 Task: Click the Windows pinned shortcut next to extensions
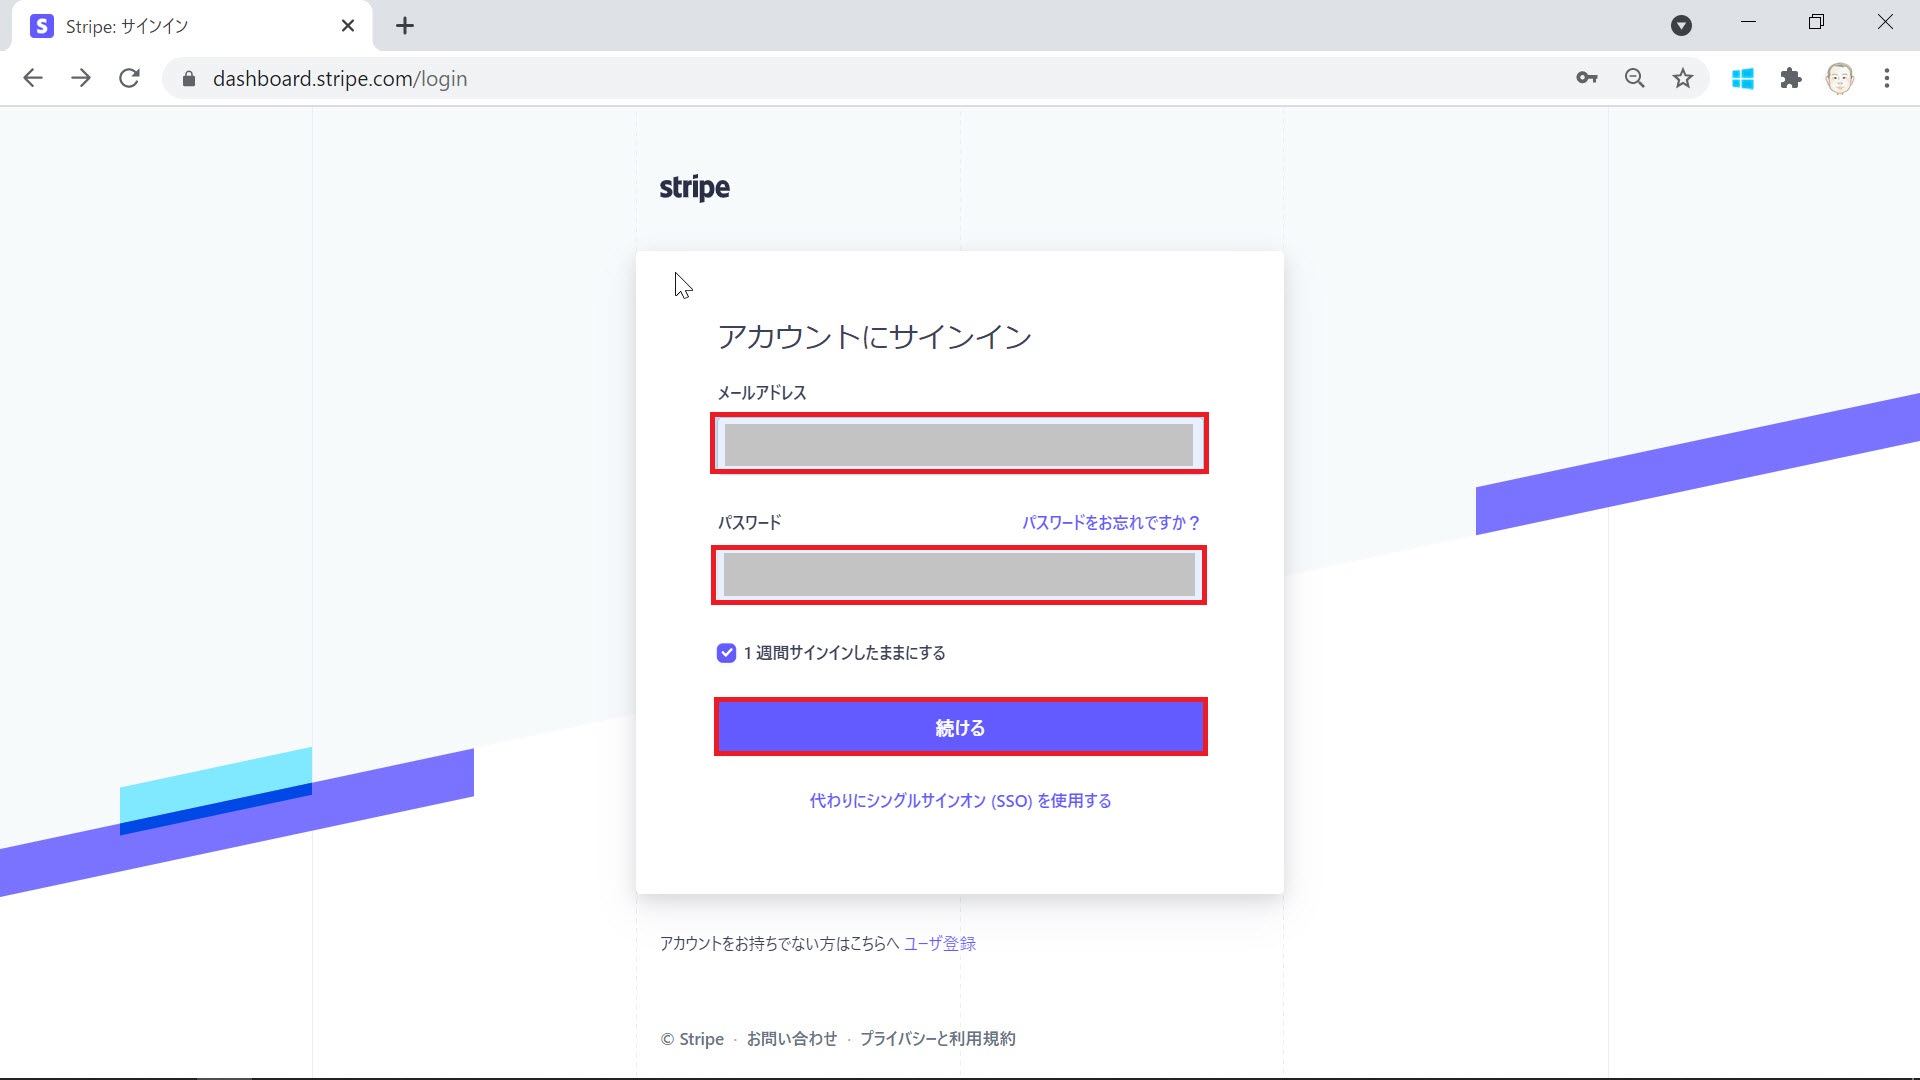pos(1743,78)
